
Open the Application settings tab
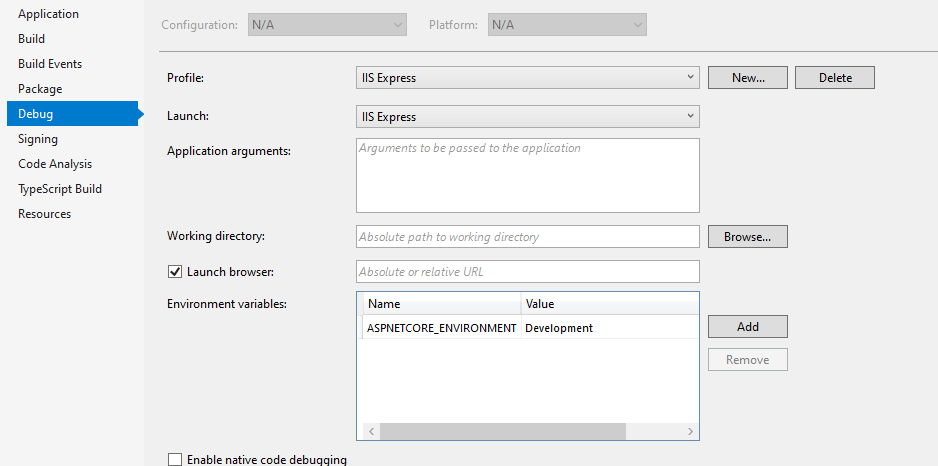coord(48,14)
